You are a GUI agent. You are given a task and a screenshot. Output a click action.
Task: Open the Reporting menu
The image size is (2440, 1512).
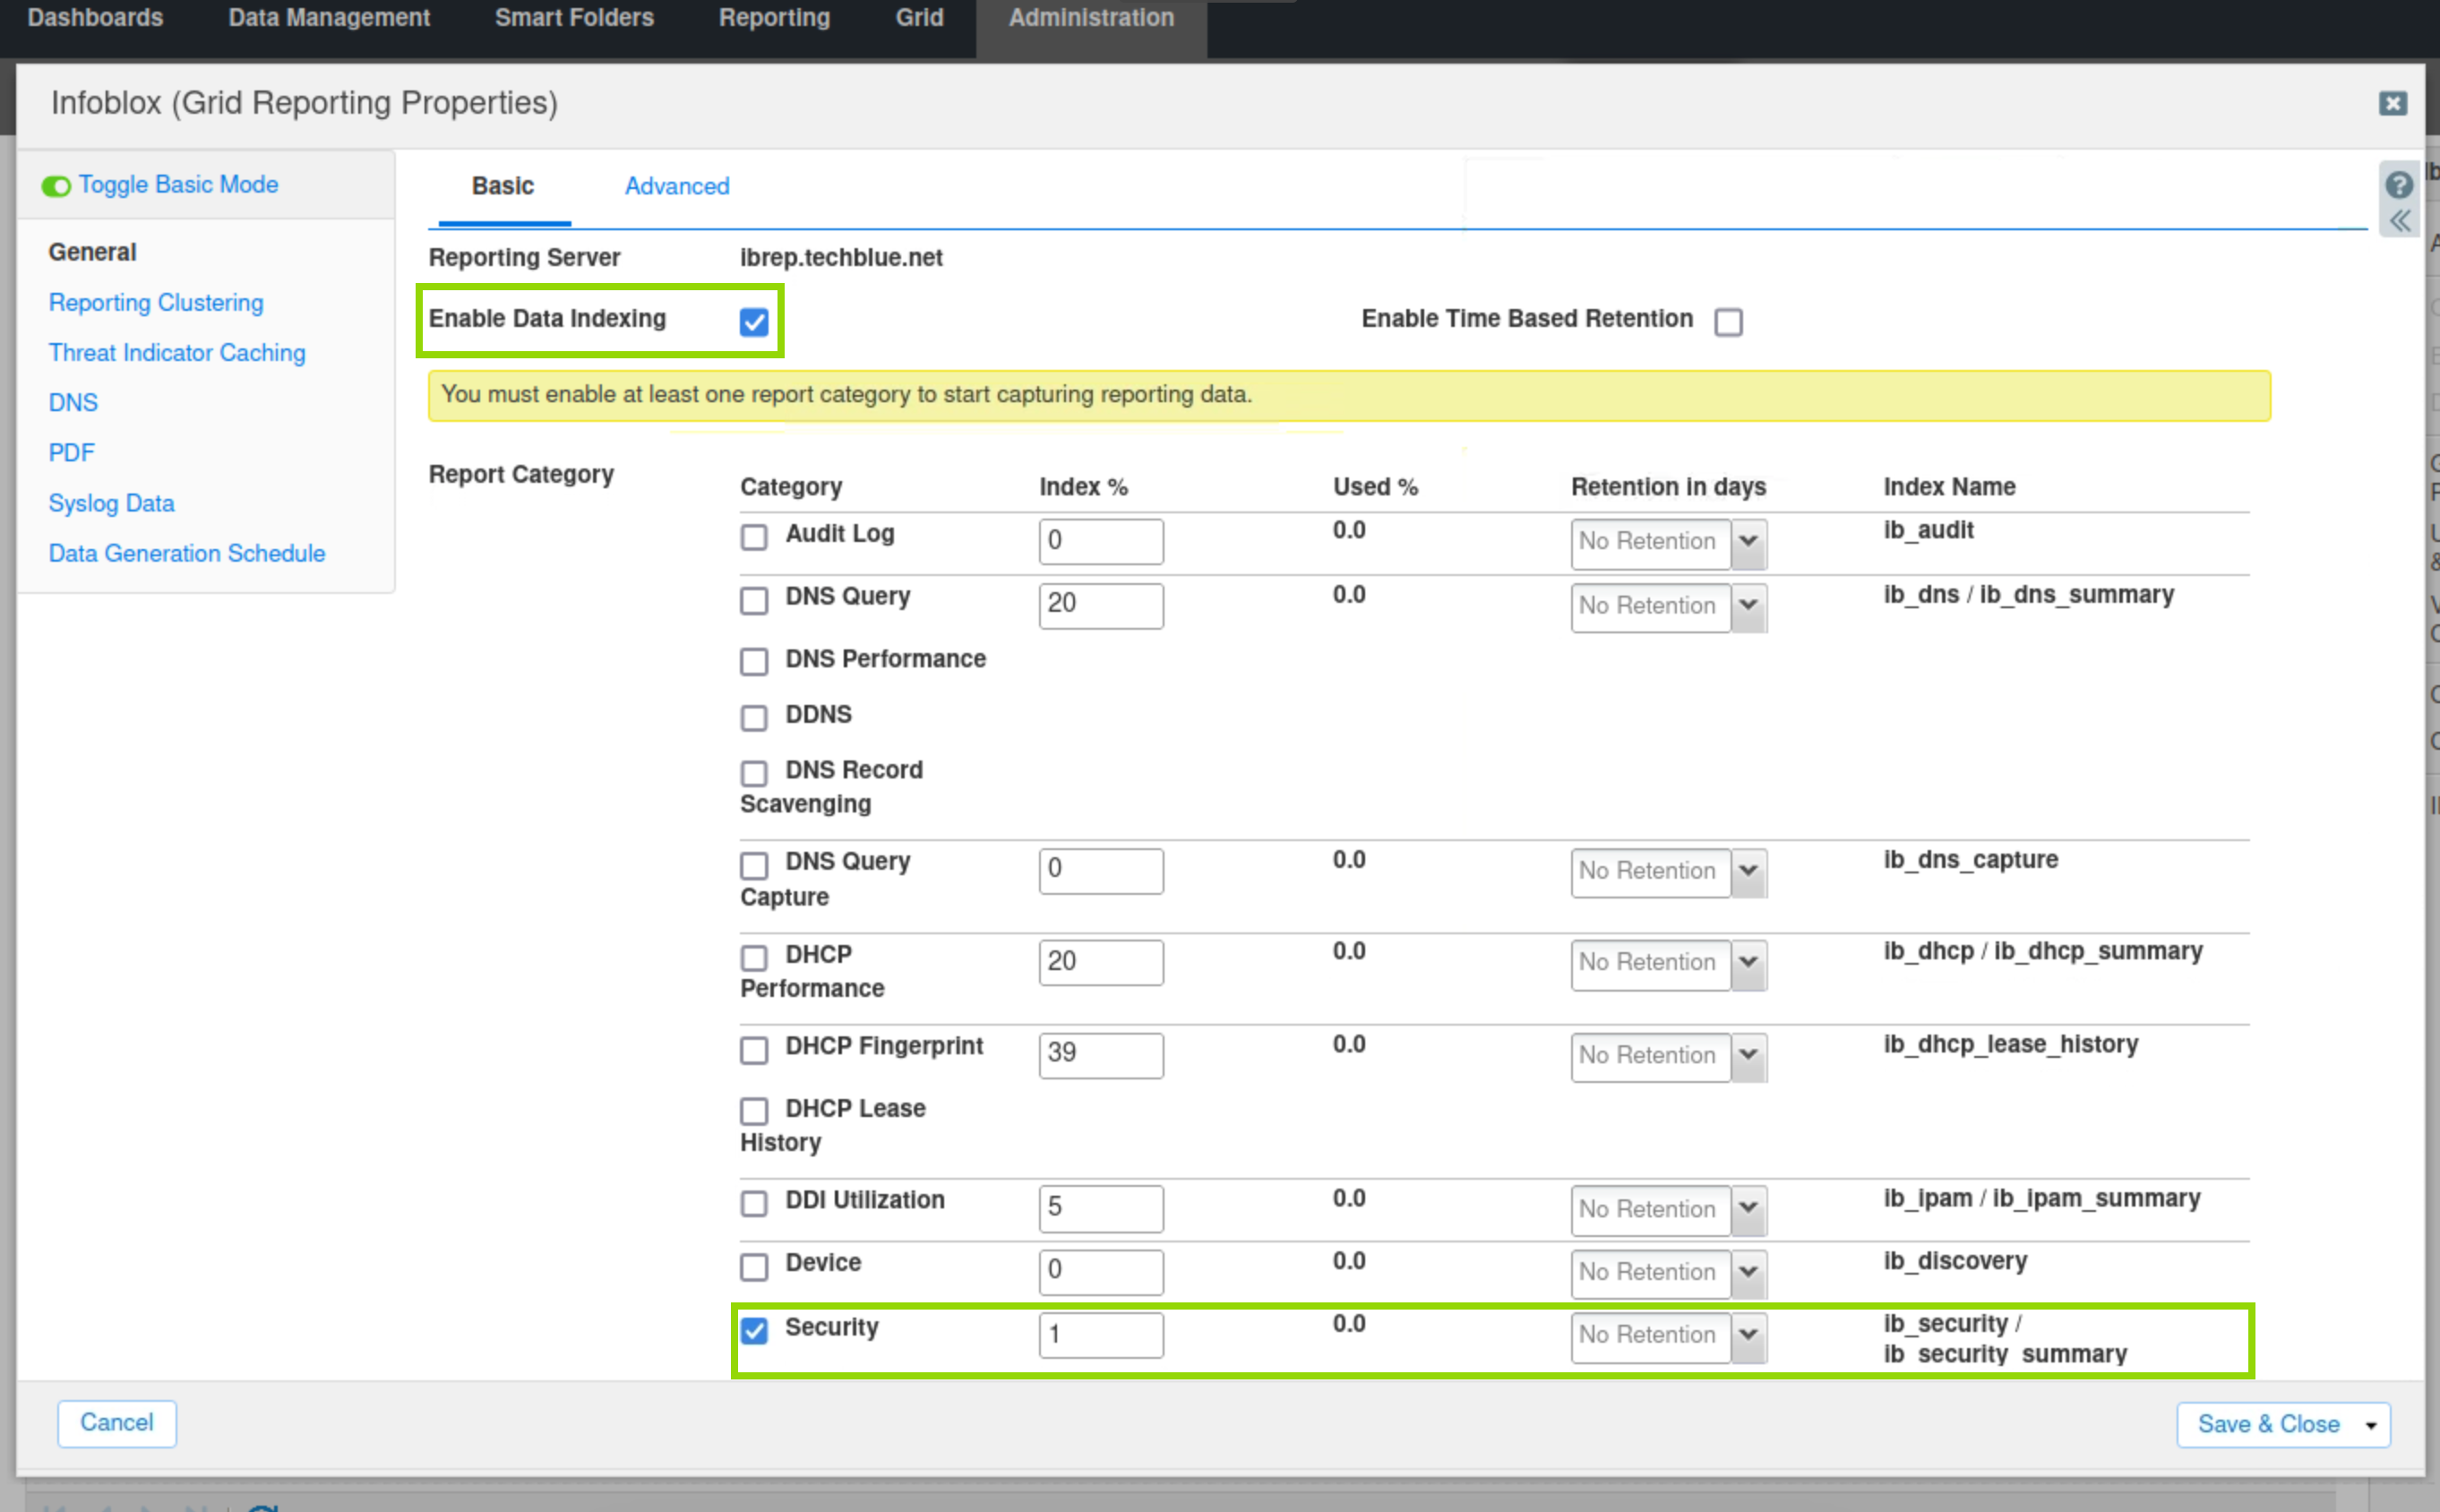pos(774,18)
